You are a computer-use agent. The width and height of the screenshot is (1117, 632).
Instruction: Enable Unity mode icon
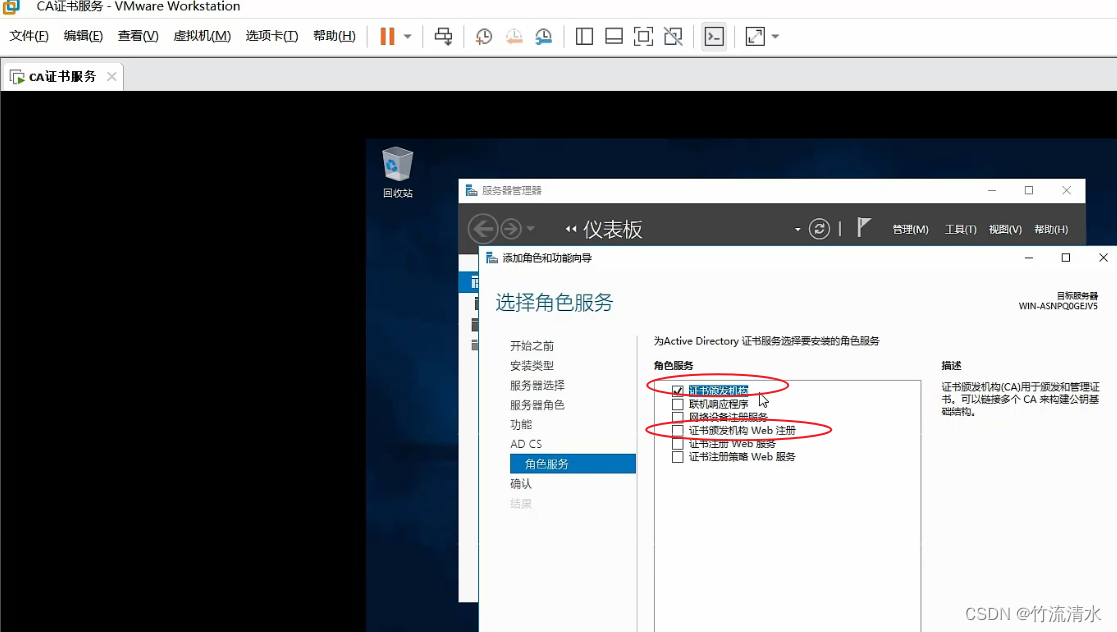pyautogui.click(x=673, y=36)
